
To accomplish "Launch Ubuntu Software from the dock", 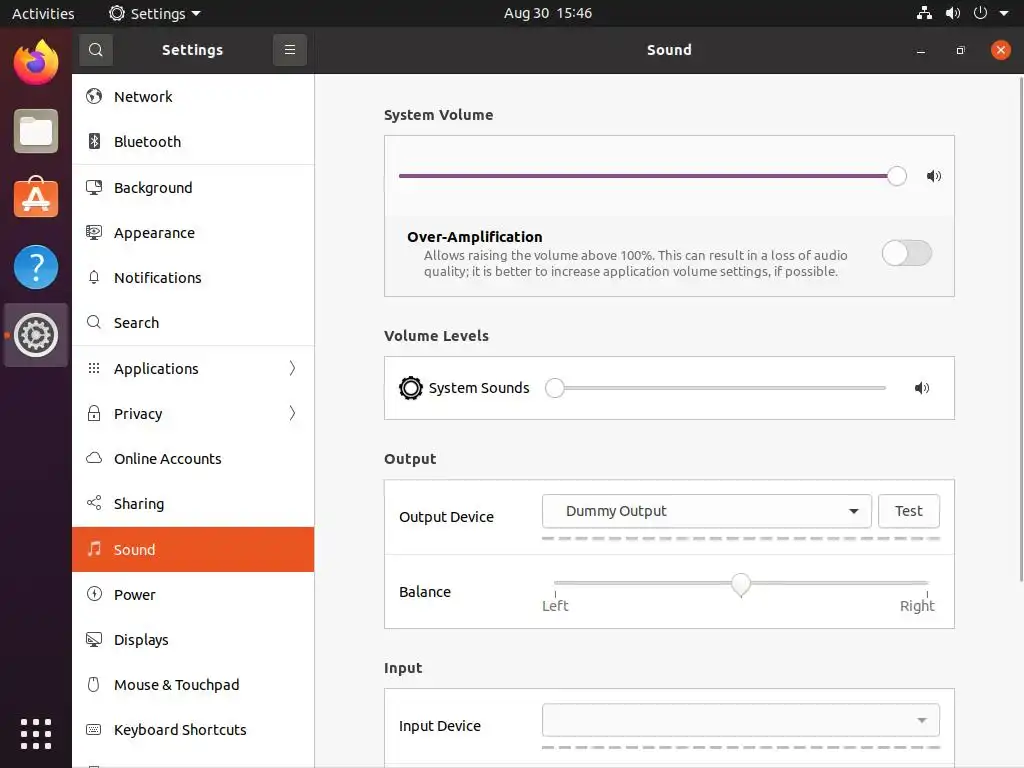I will pyautogui.click(x=36, y=199).
